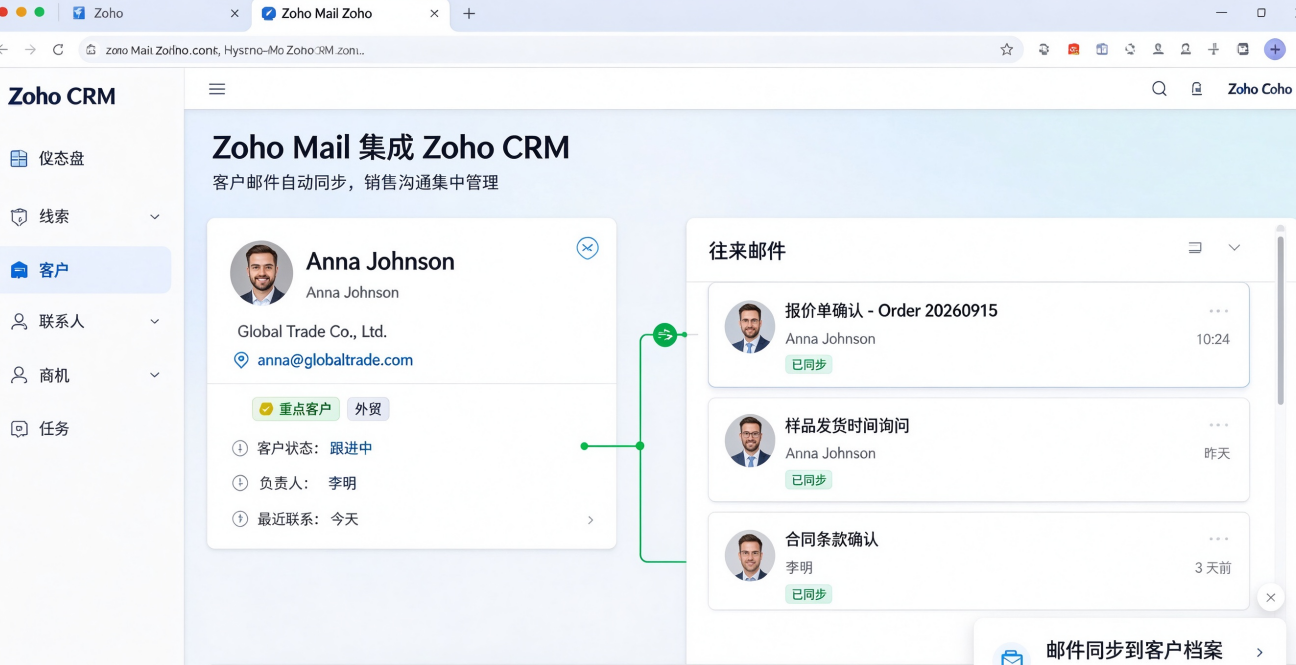
Task: Click the 邮件同步到客户档案 notification text
Action: (1134, 651)
